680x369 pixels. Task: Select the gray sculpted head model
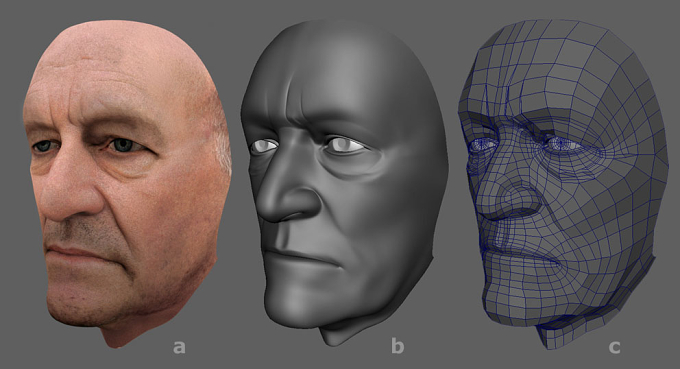point(345,182)
